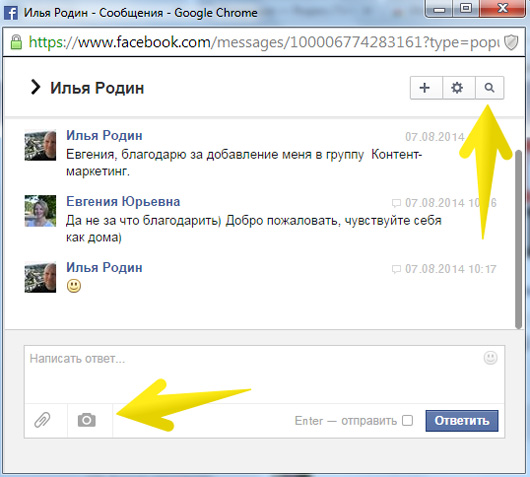Click the Илья Родин conversation title
Image resolution: width=530 pixels, height=477 pixels.
coord(97,88)
